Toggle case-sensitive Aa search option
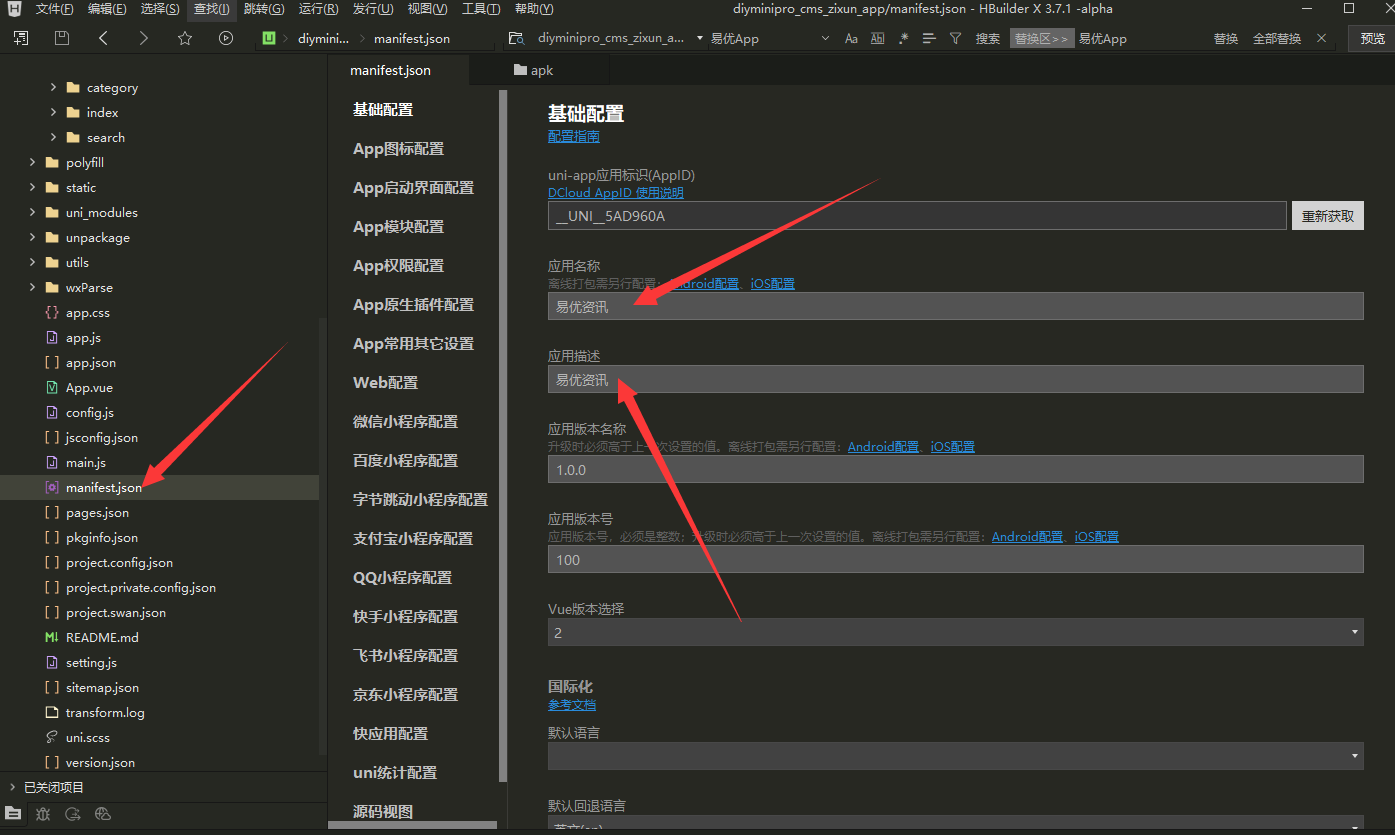Viewport: 1395px width, 835px height. coord(851,38)
